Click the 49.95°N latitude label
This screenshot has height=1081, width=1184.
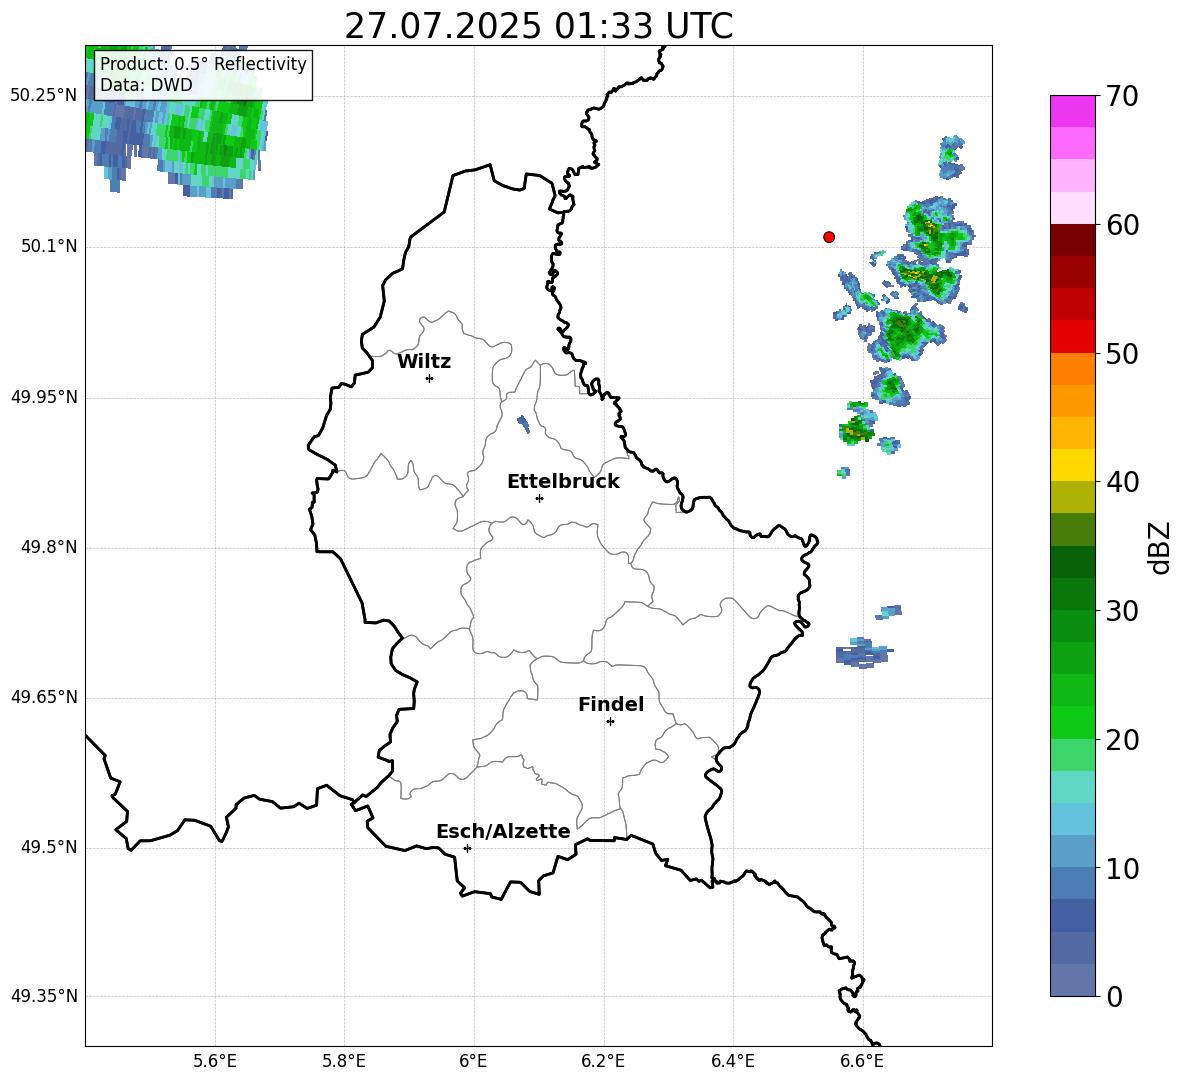pos(44,397)
